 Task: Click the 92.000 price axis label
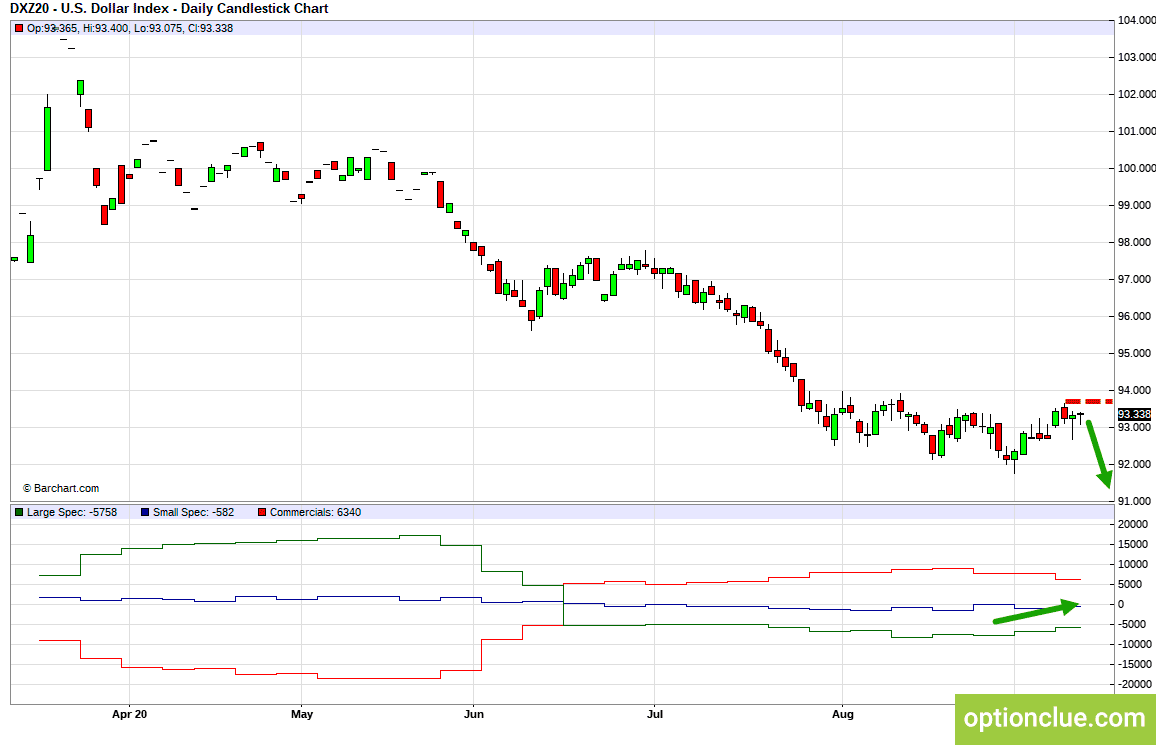pos(1136,464)
